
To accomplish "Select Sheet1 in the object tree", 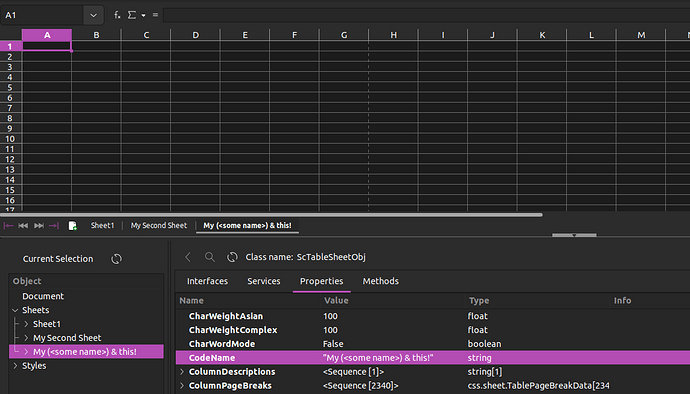I will pyautogui.click(x=47, y=324).
